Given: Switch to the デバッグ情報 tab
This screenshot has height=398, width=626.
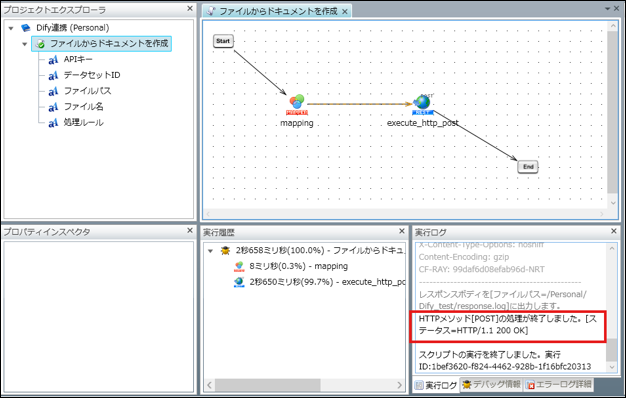Looking at the screenshot, I should pos(491,384).
